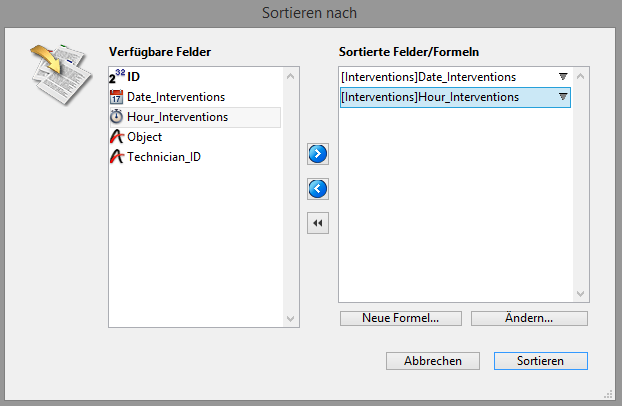Click the alpha text icon beside Object
The image size is (622, 406).
(117, 137)
